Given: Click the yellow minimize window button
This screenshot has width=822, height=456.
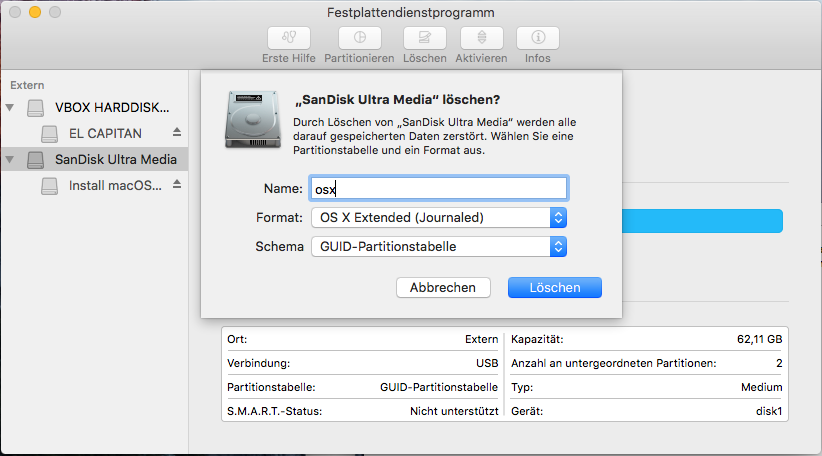Looking at the screenshot, I should point(35,12).
